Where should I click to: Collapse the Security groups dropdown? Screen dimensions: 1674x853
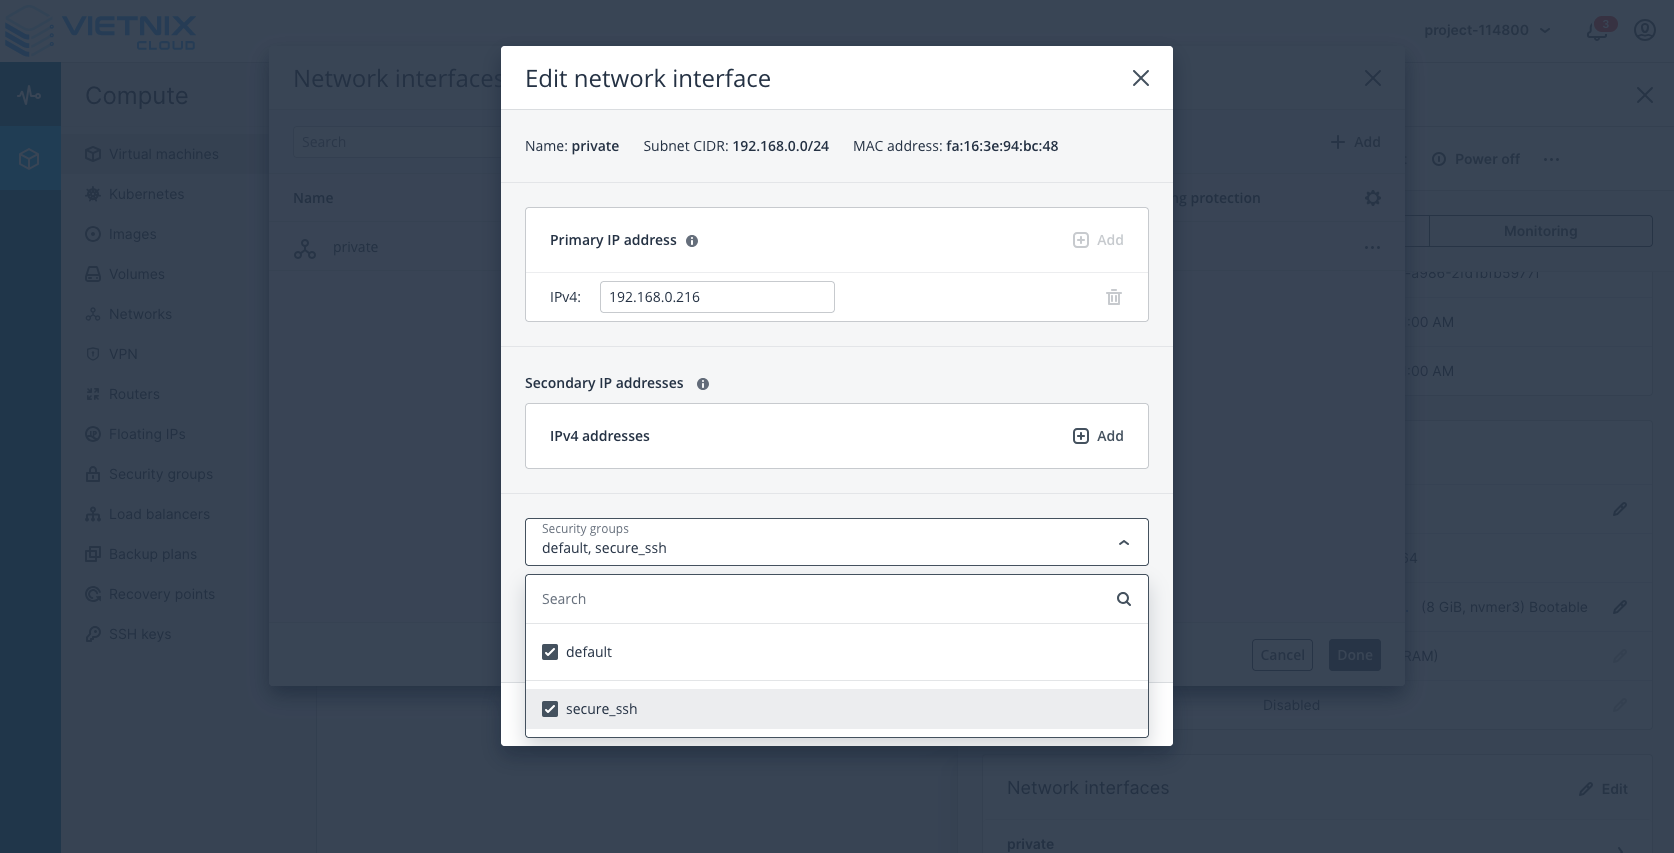[1123, 542]
